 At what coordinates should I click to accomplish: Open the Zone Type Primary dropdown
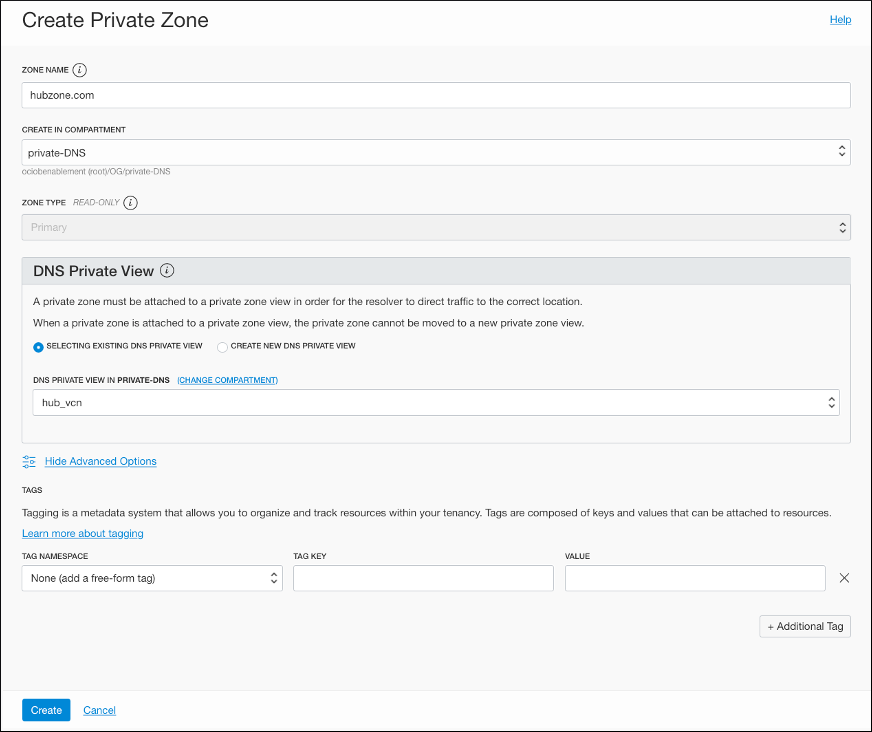[435, 227]
